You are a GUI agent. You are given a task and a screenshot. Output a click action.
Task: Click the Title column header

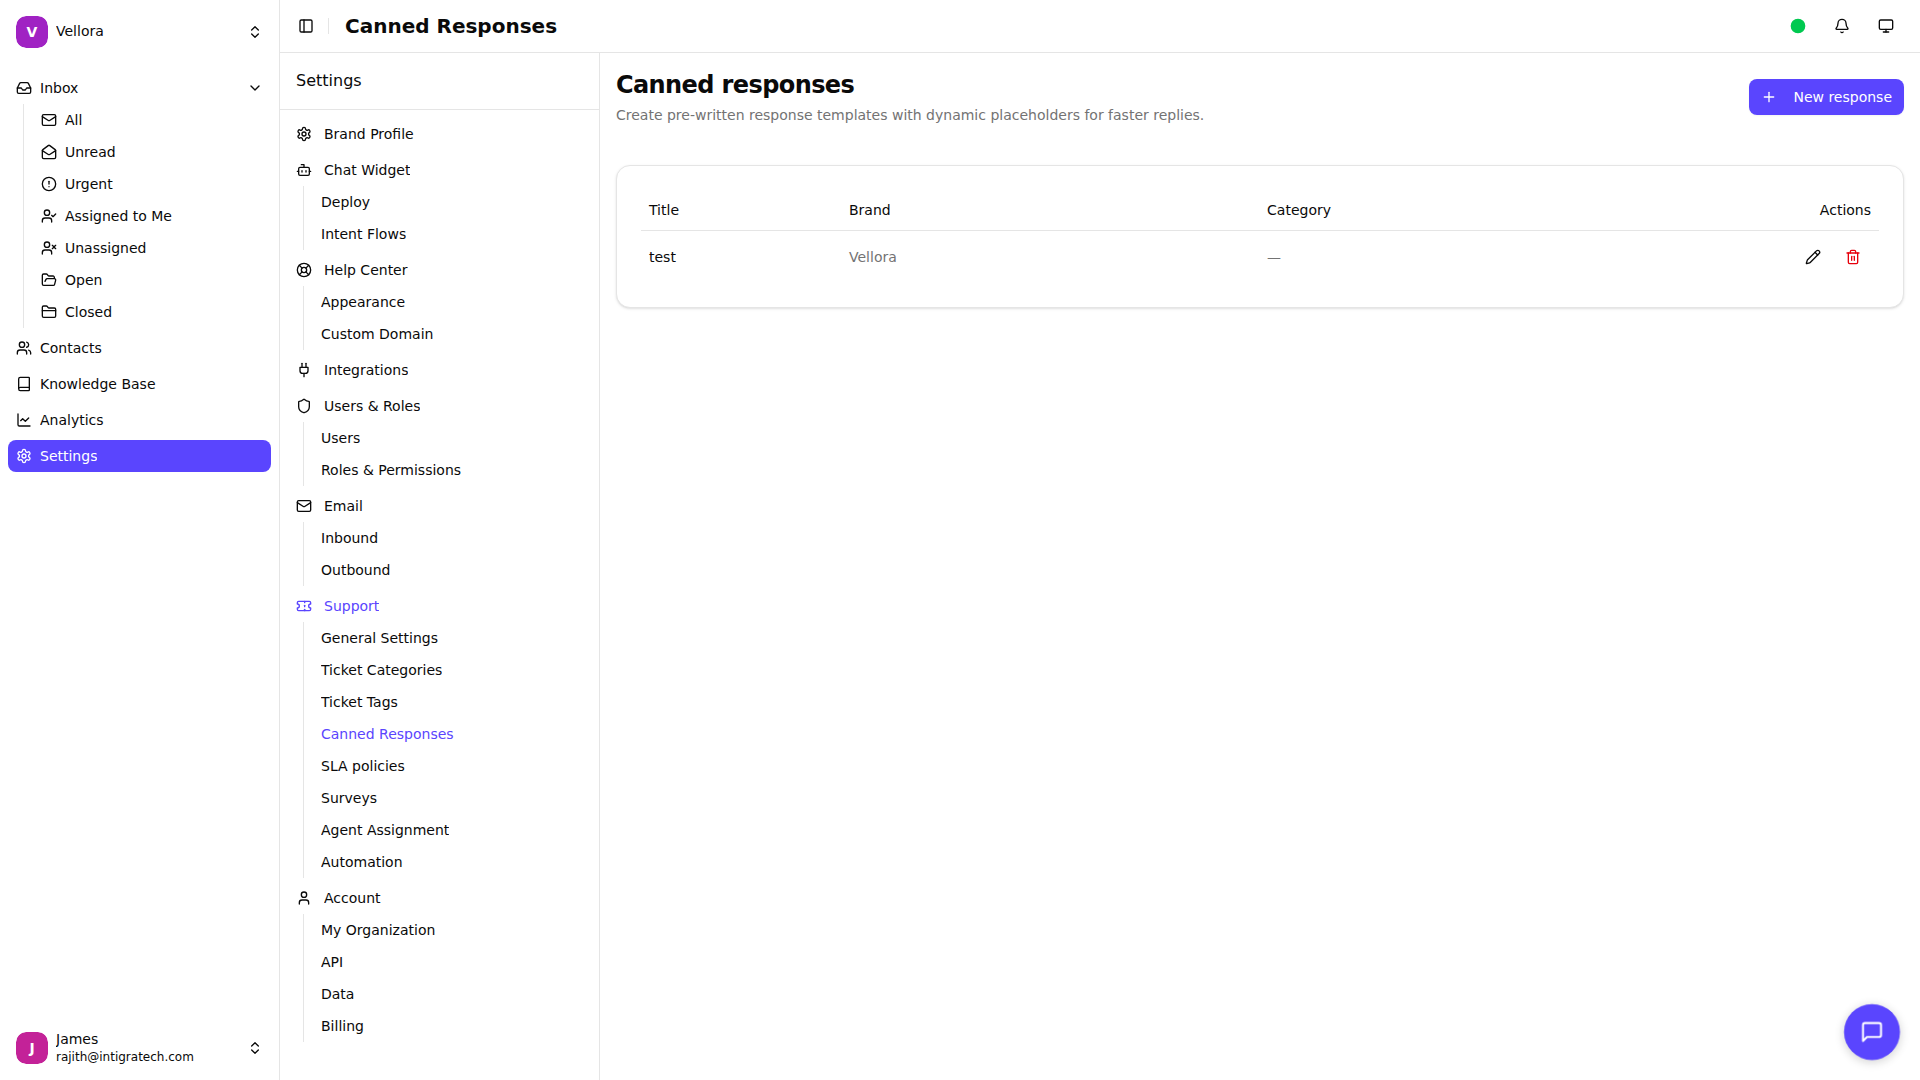click(664, 210)
